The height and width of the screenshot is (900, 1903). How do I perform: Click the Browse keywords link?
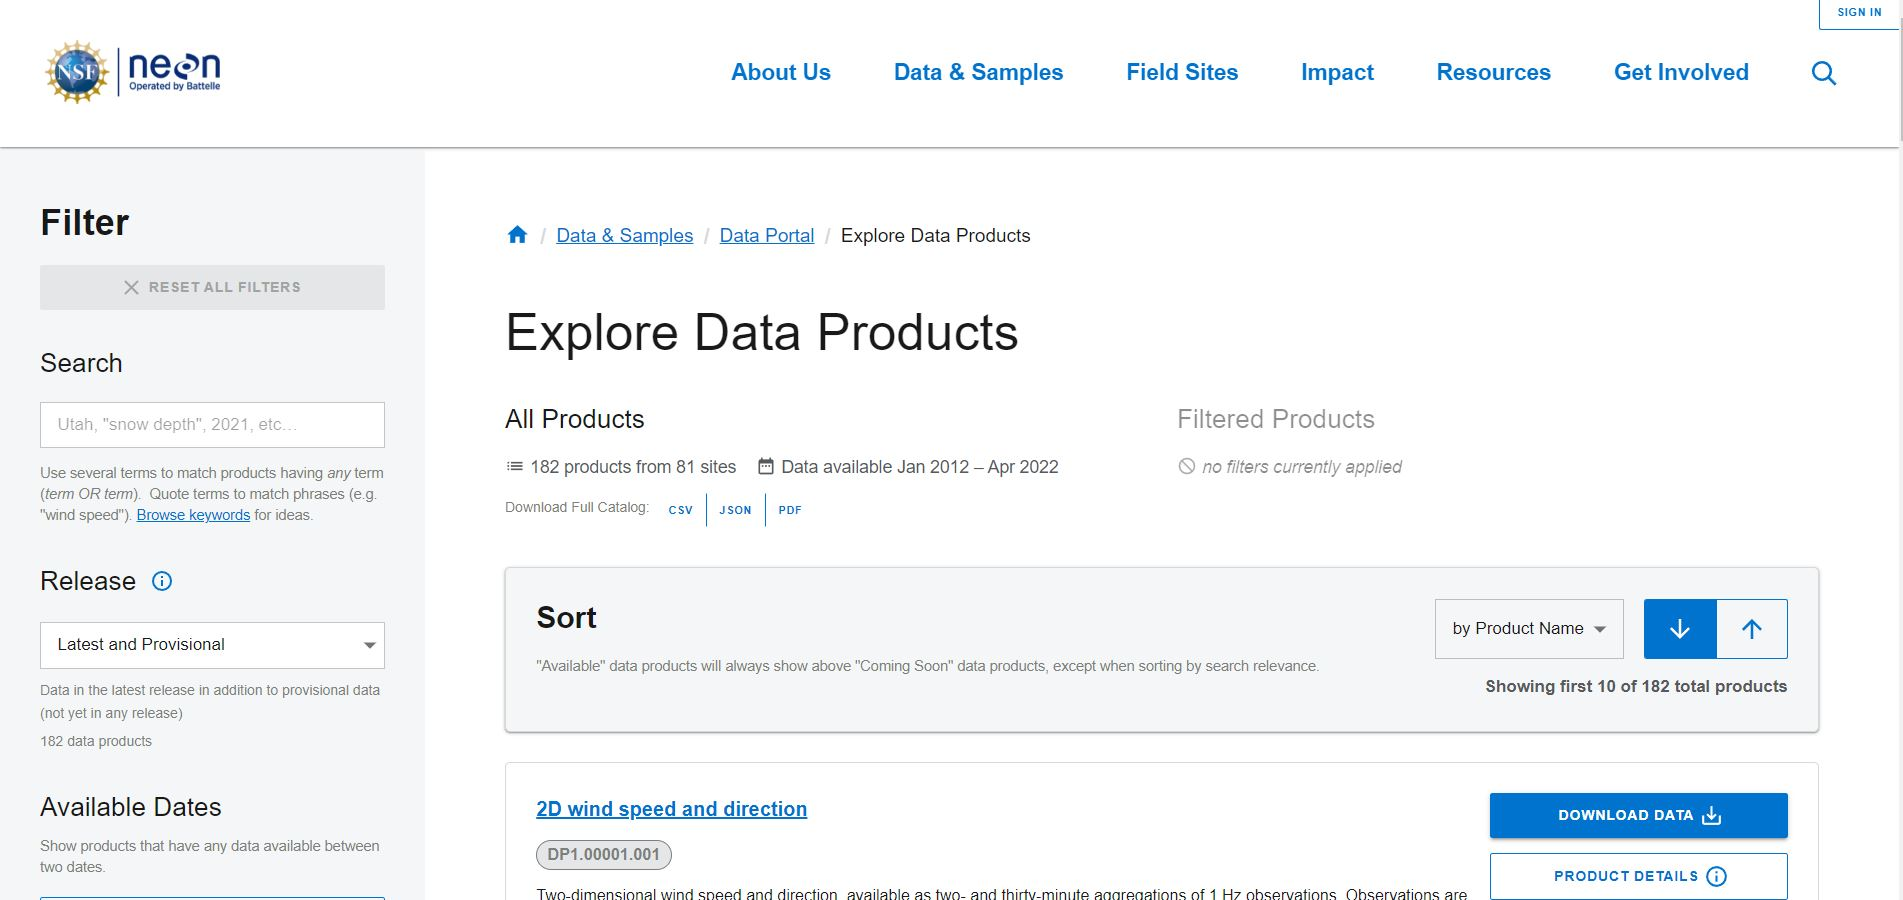point(193,515)
